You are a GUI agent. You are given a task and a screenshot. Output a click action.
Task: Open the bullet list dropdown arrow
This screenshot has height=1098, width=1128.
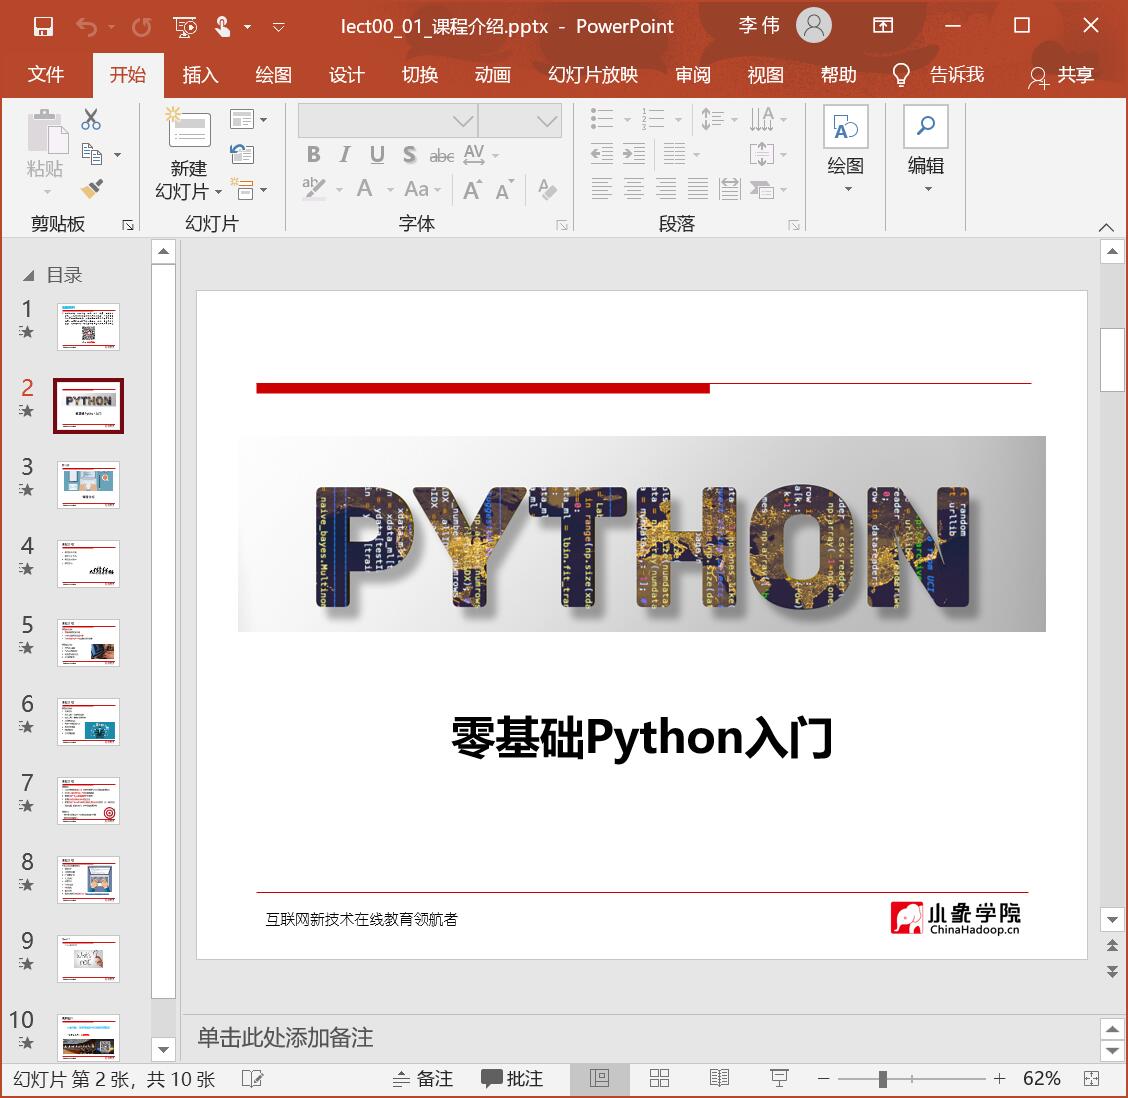click(x=628, y=118)
